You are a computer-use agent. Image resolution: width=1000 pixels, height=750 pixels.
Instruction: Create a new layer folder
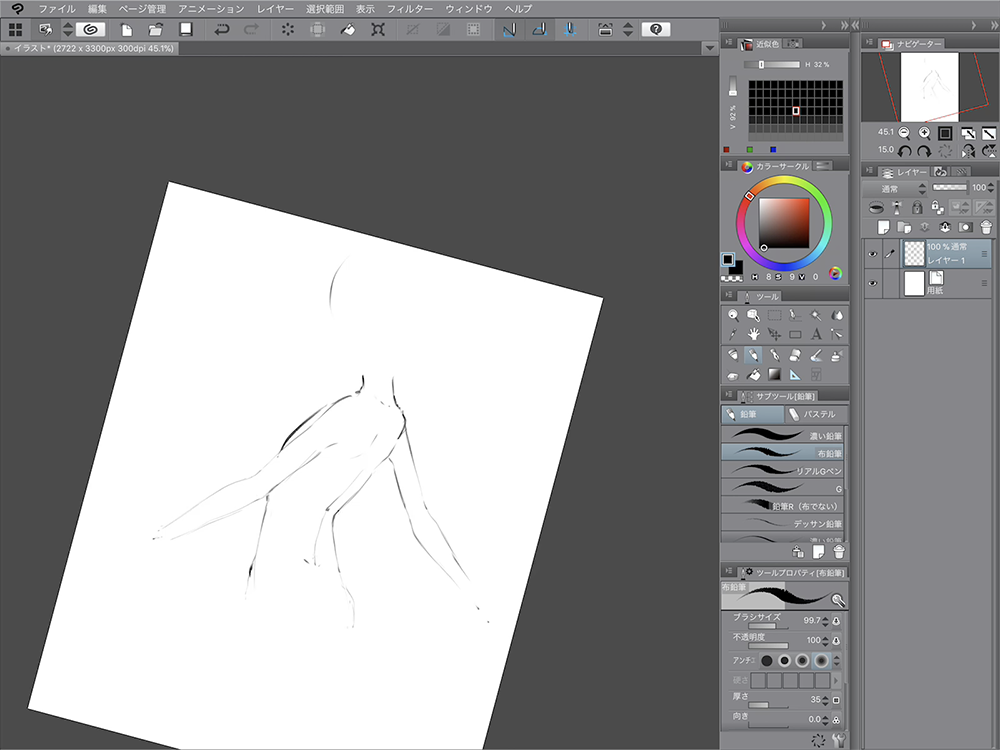coord(904,227)
